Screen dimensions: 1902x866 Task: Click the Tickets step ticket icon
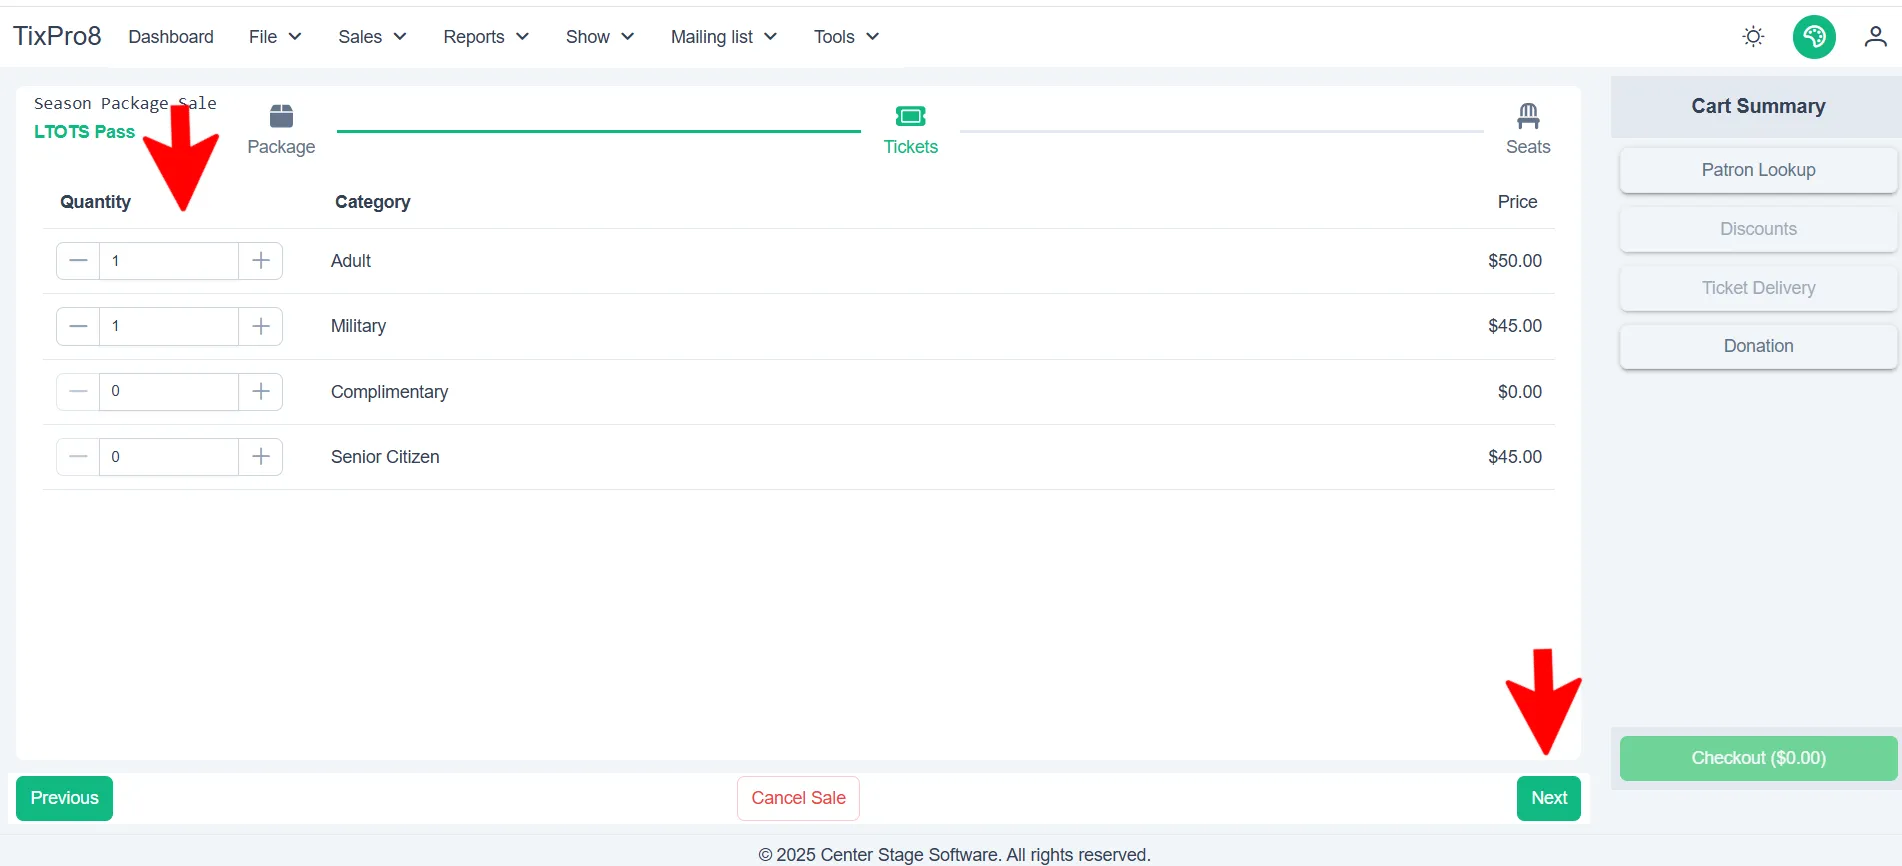tap(910, 116)
